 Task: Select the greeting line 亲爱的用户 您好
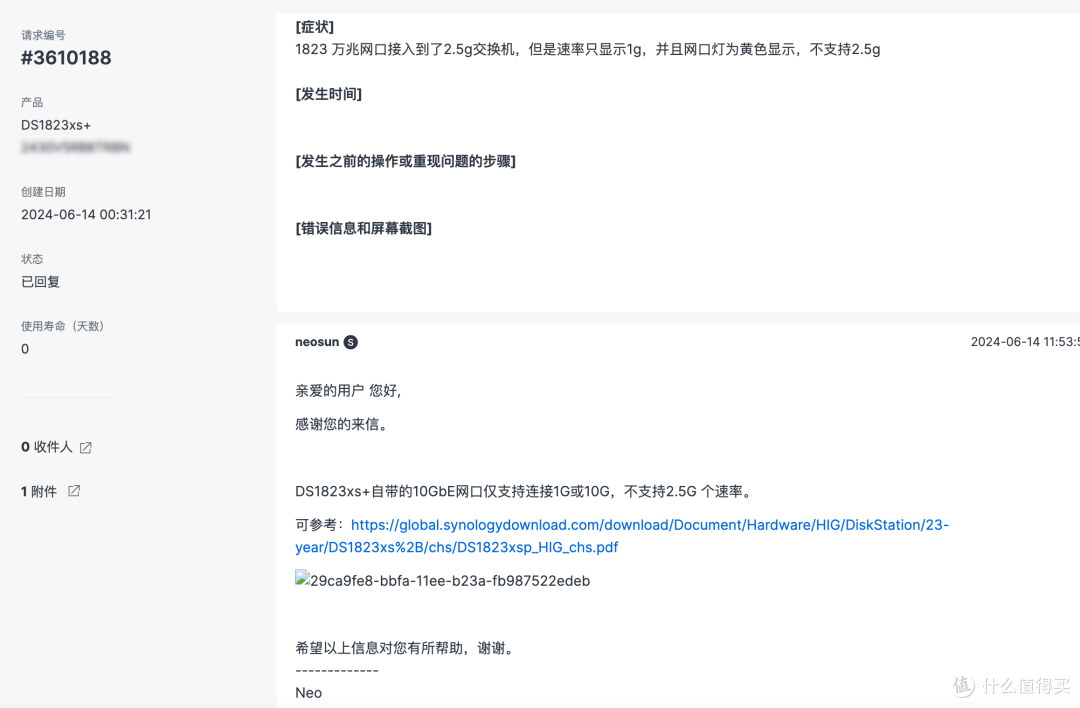tap(348, 390)
